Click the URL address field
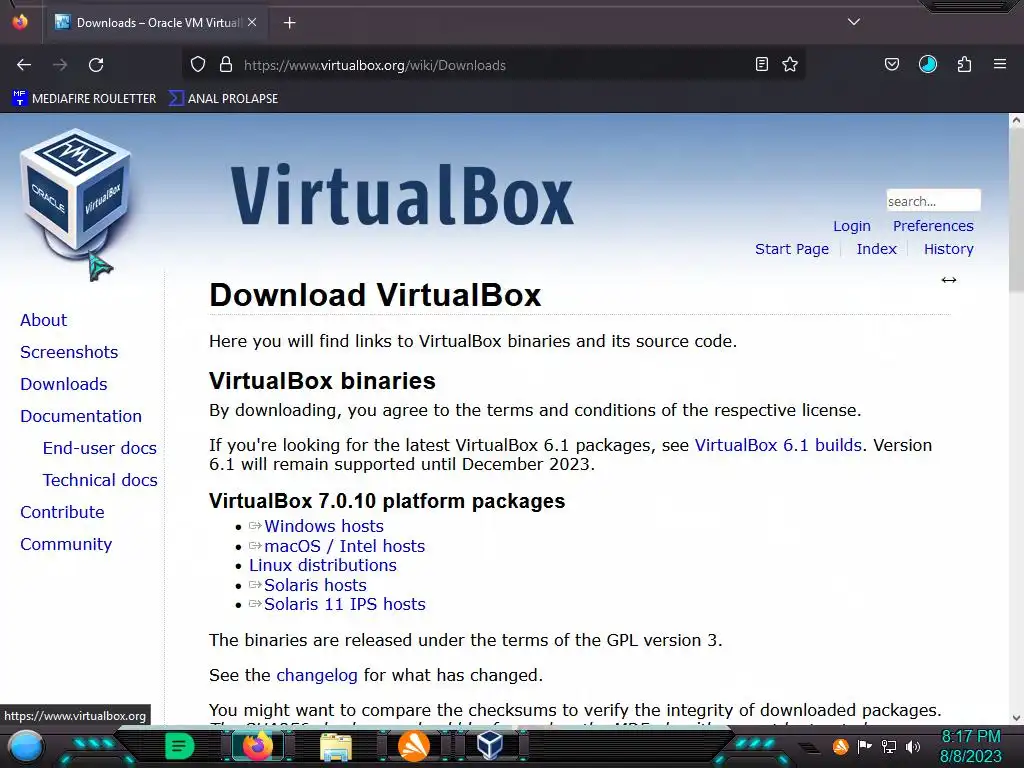The image size is (1024, 768). tap(496, 65)
